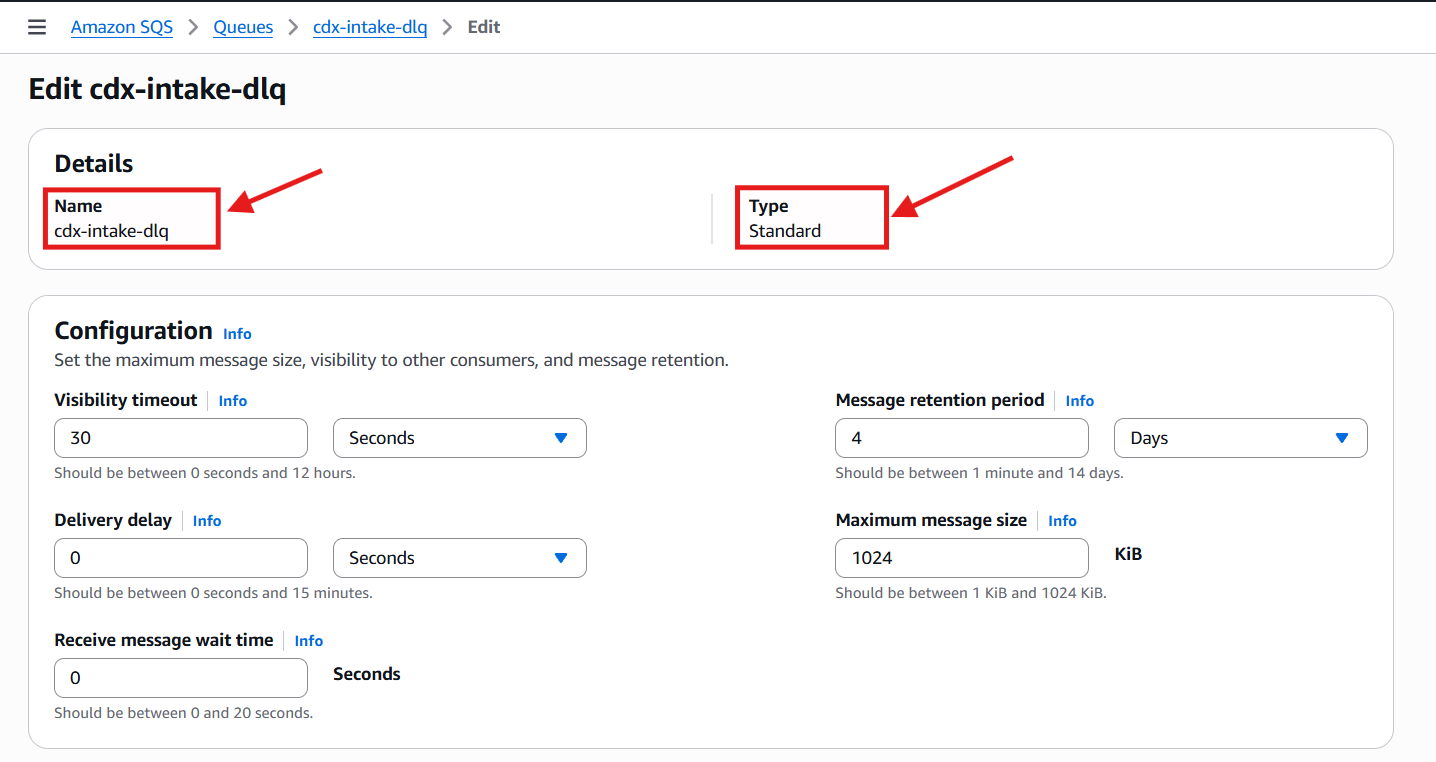Expand Visibility timeout Seconds unit dropdown

tap(459, 438)
